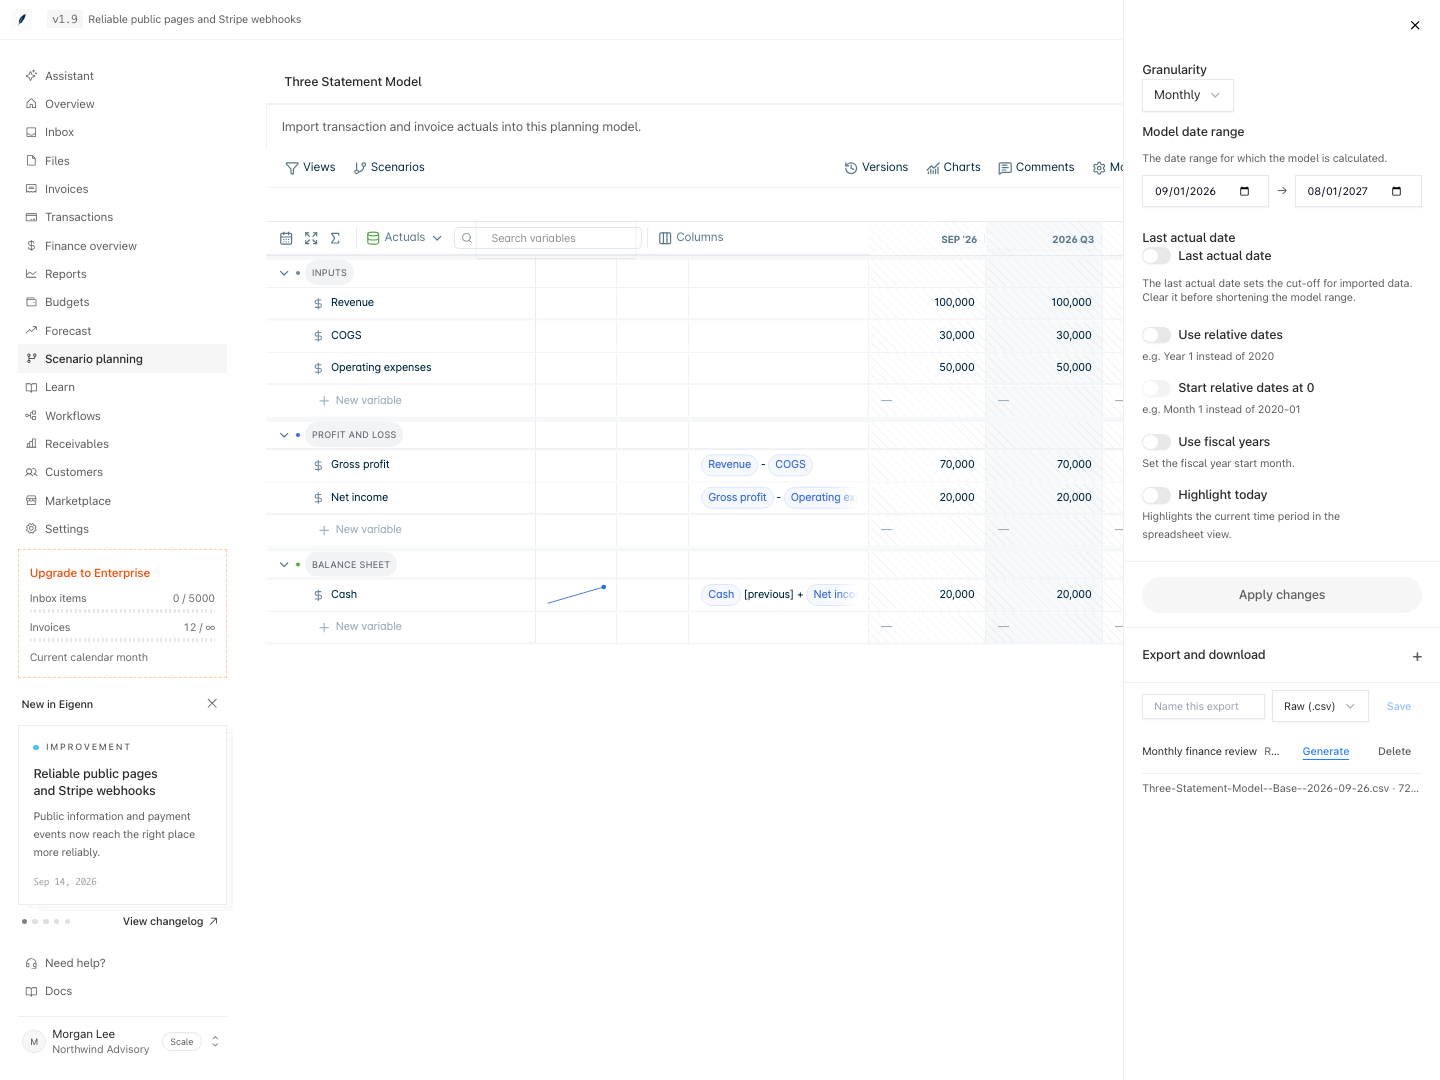This screenshot has width=1440, height=1080.
Task: Open the Granularity Monthly dropdown
Action: [1188, 95]
